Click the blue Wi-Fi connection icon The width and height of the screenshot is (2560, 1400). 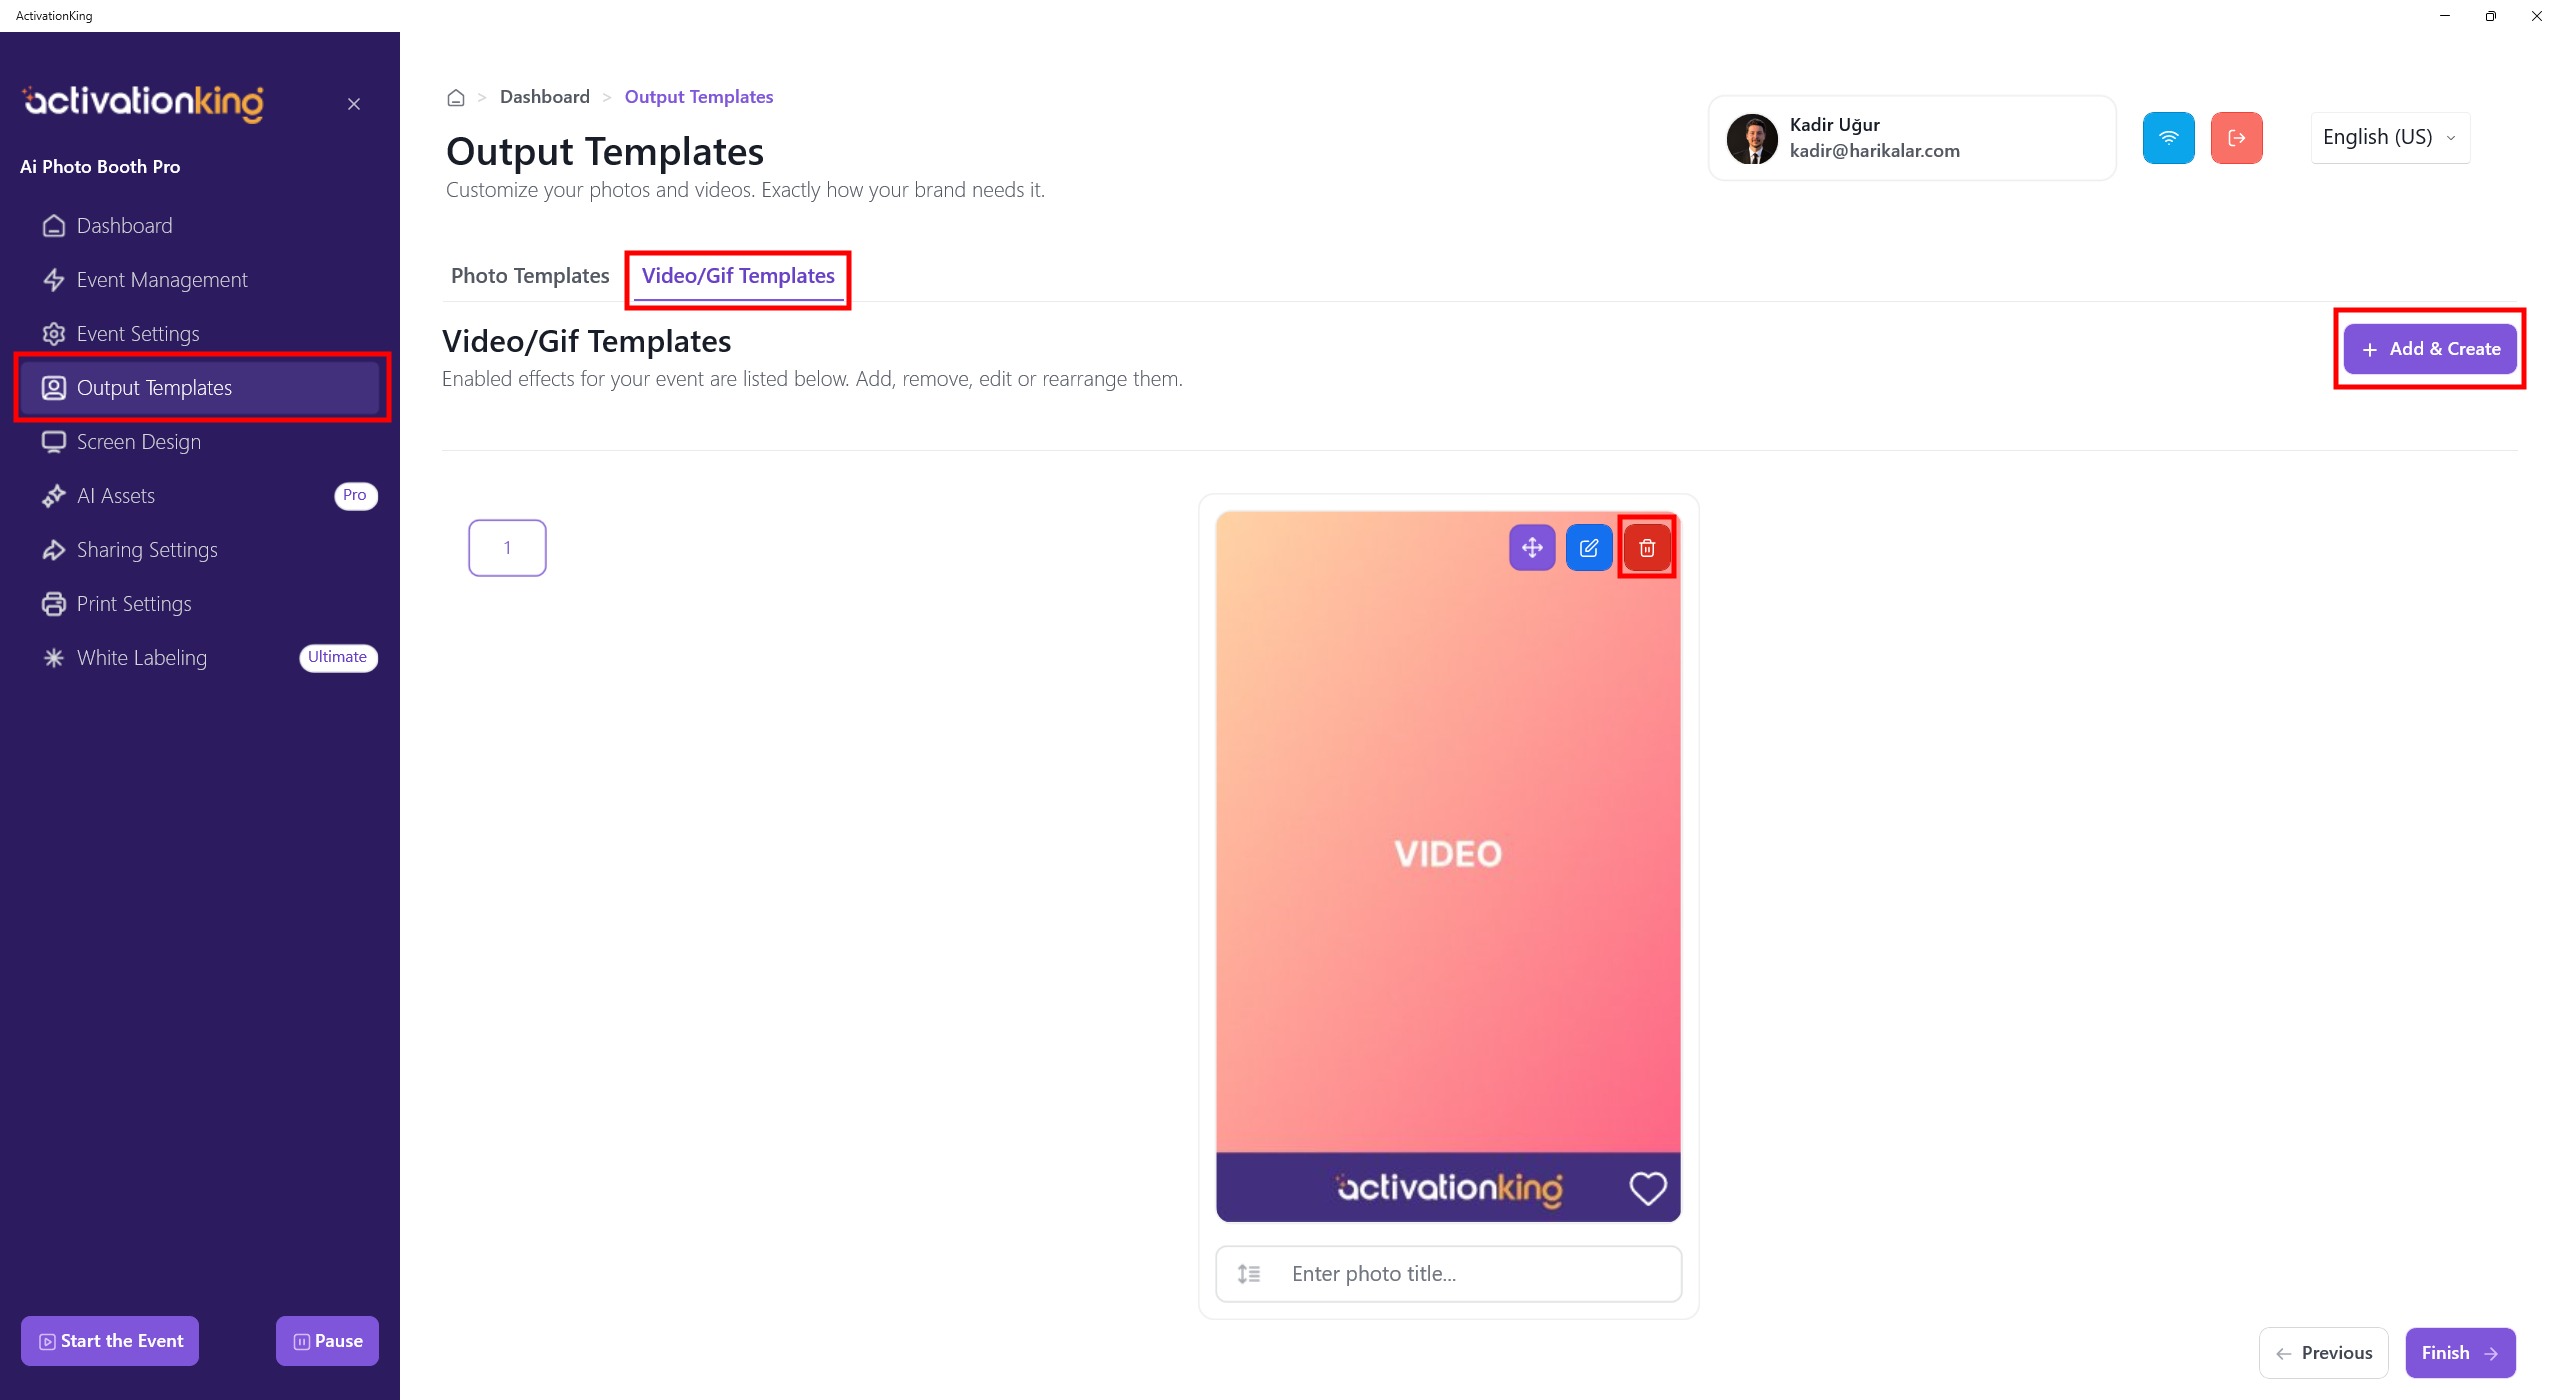pos(2169,138)
